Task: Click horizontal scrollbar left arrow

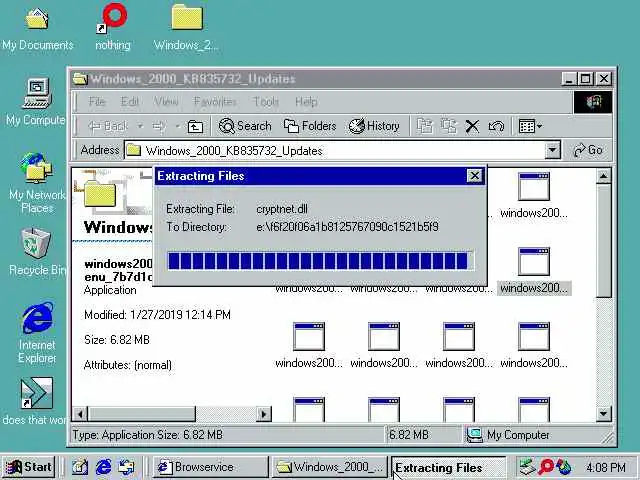Action: click(x=80, y=414)
